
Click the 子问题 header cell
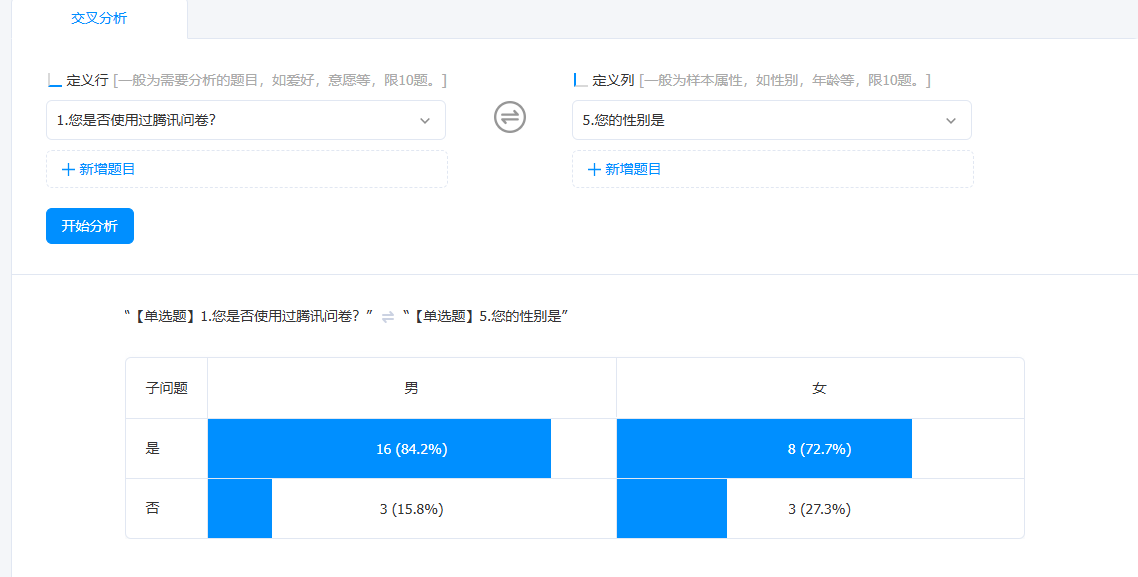pos(167,388)
